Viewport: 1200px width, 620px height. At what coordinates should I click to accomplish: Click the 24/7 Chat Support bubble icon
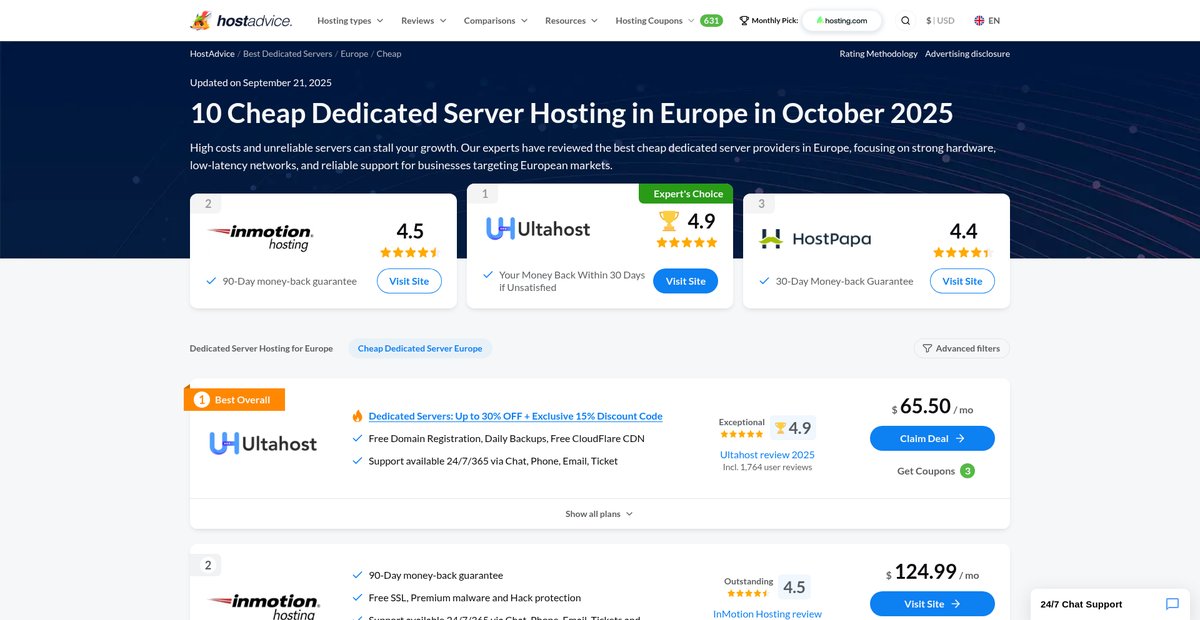click(x=1172, y=604)
